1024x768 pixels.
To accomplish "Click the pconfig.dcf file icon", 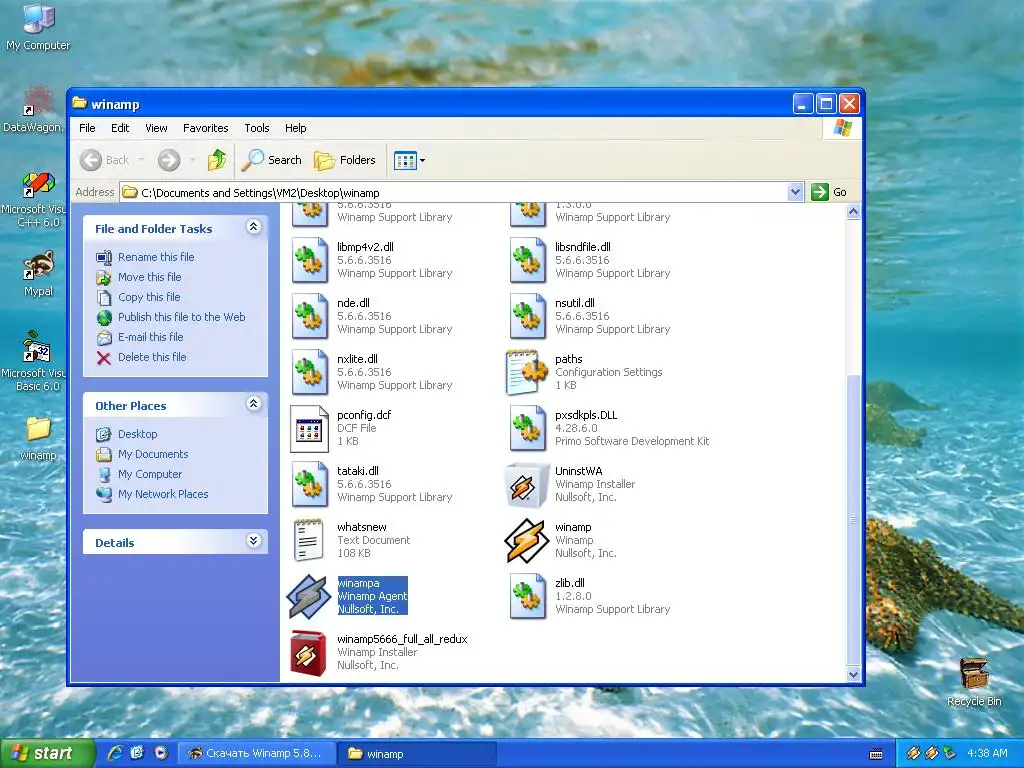I will [x=310, y=428].
